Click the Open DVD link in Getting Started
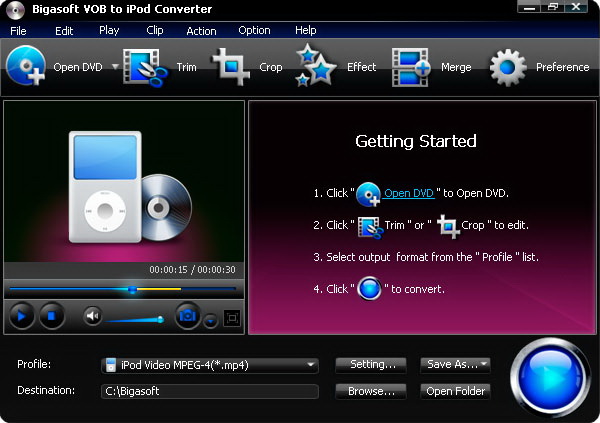This screenshot has width=600, height=423. click(x=409, y=193)
